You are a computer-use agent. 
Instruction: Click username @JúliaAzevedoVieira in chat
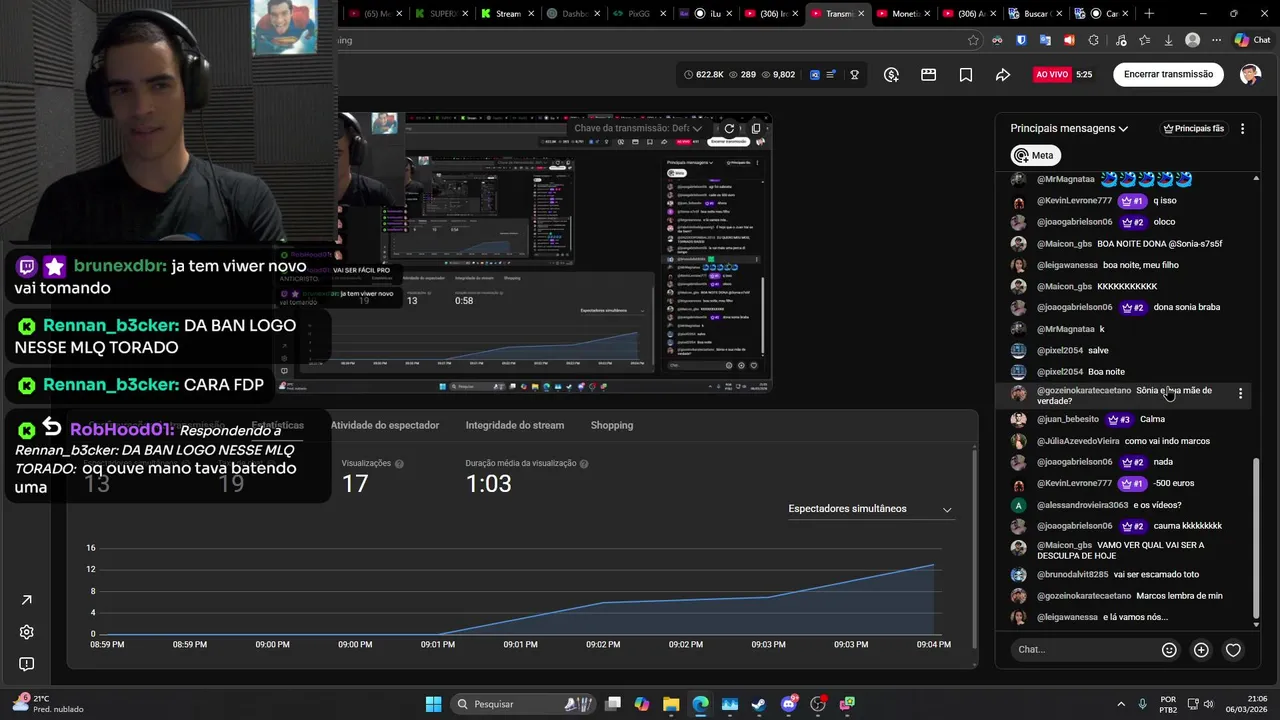point(1077,441)
